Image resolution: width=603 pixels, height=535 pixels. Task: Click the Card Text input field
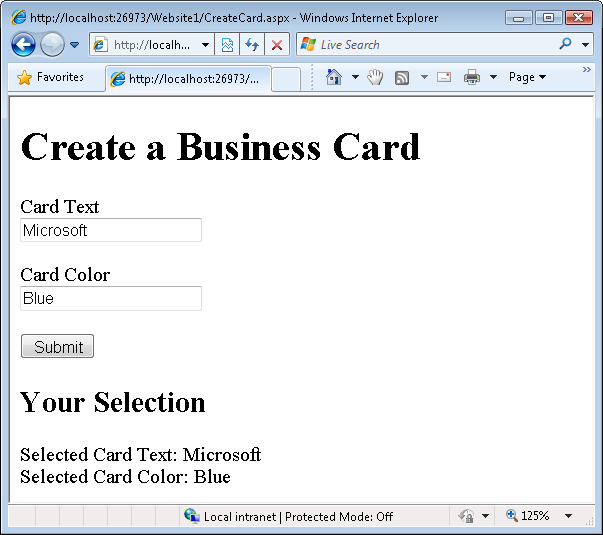(x=111, y=230)
